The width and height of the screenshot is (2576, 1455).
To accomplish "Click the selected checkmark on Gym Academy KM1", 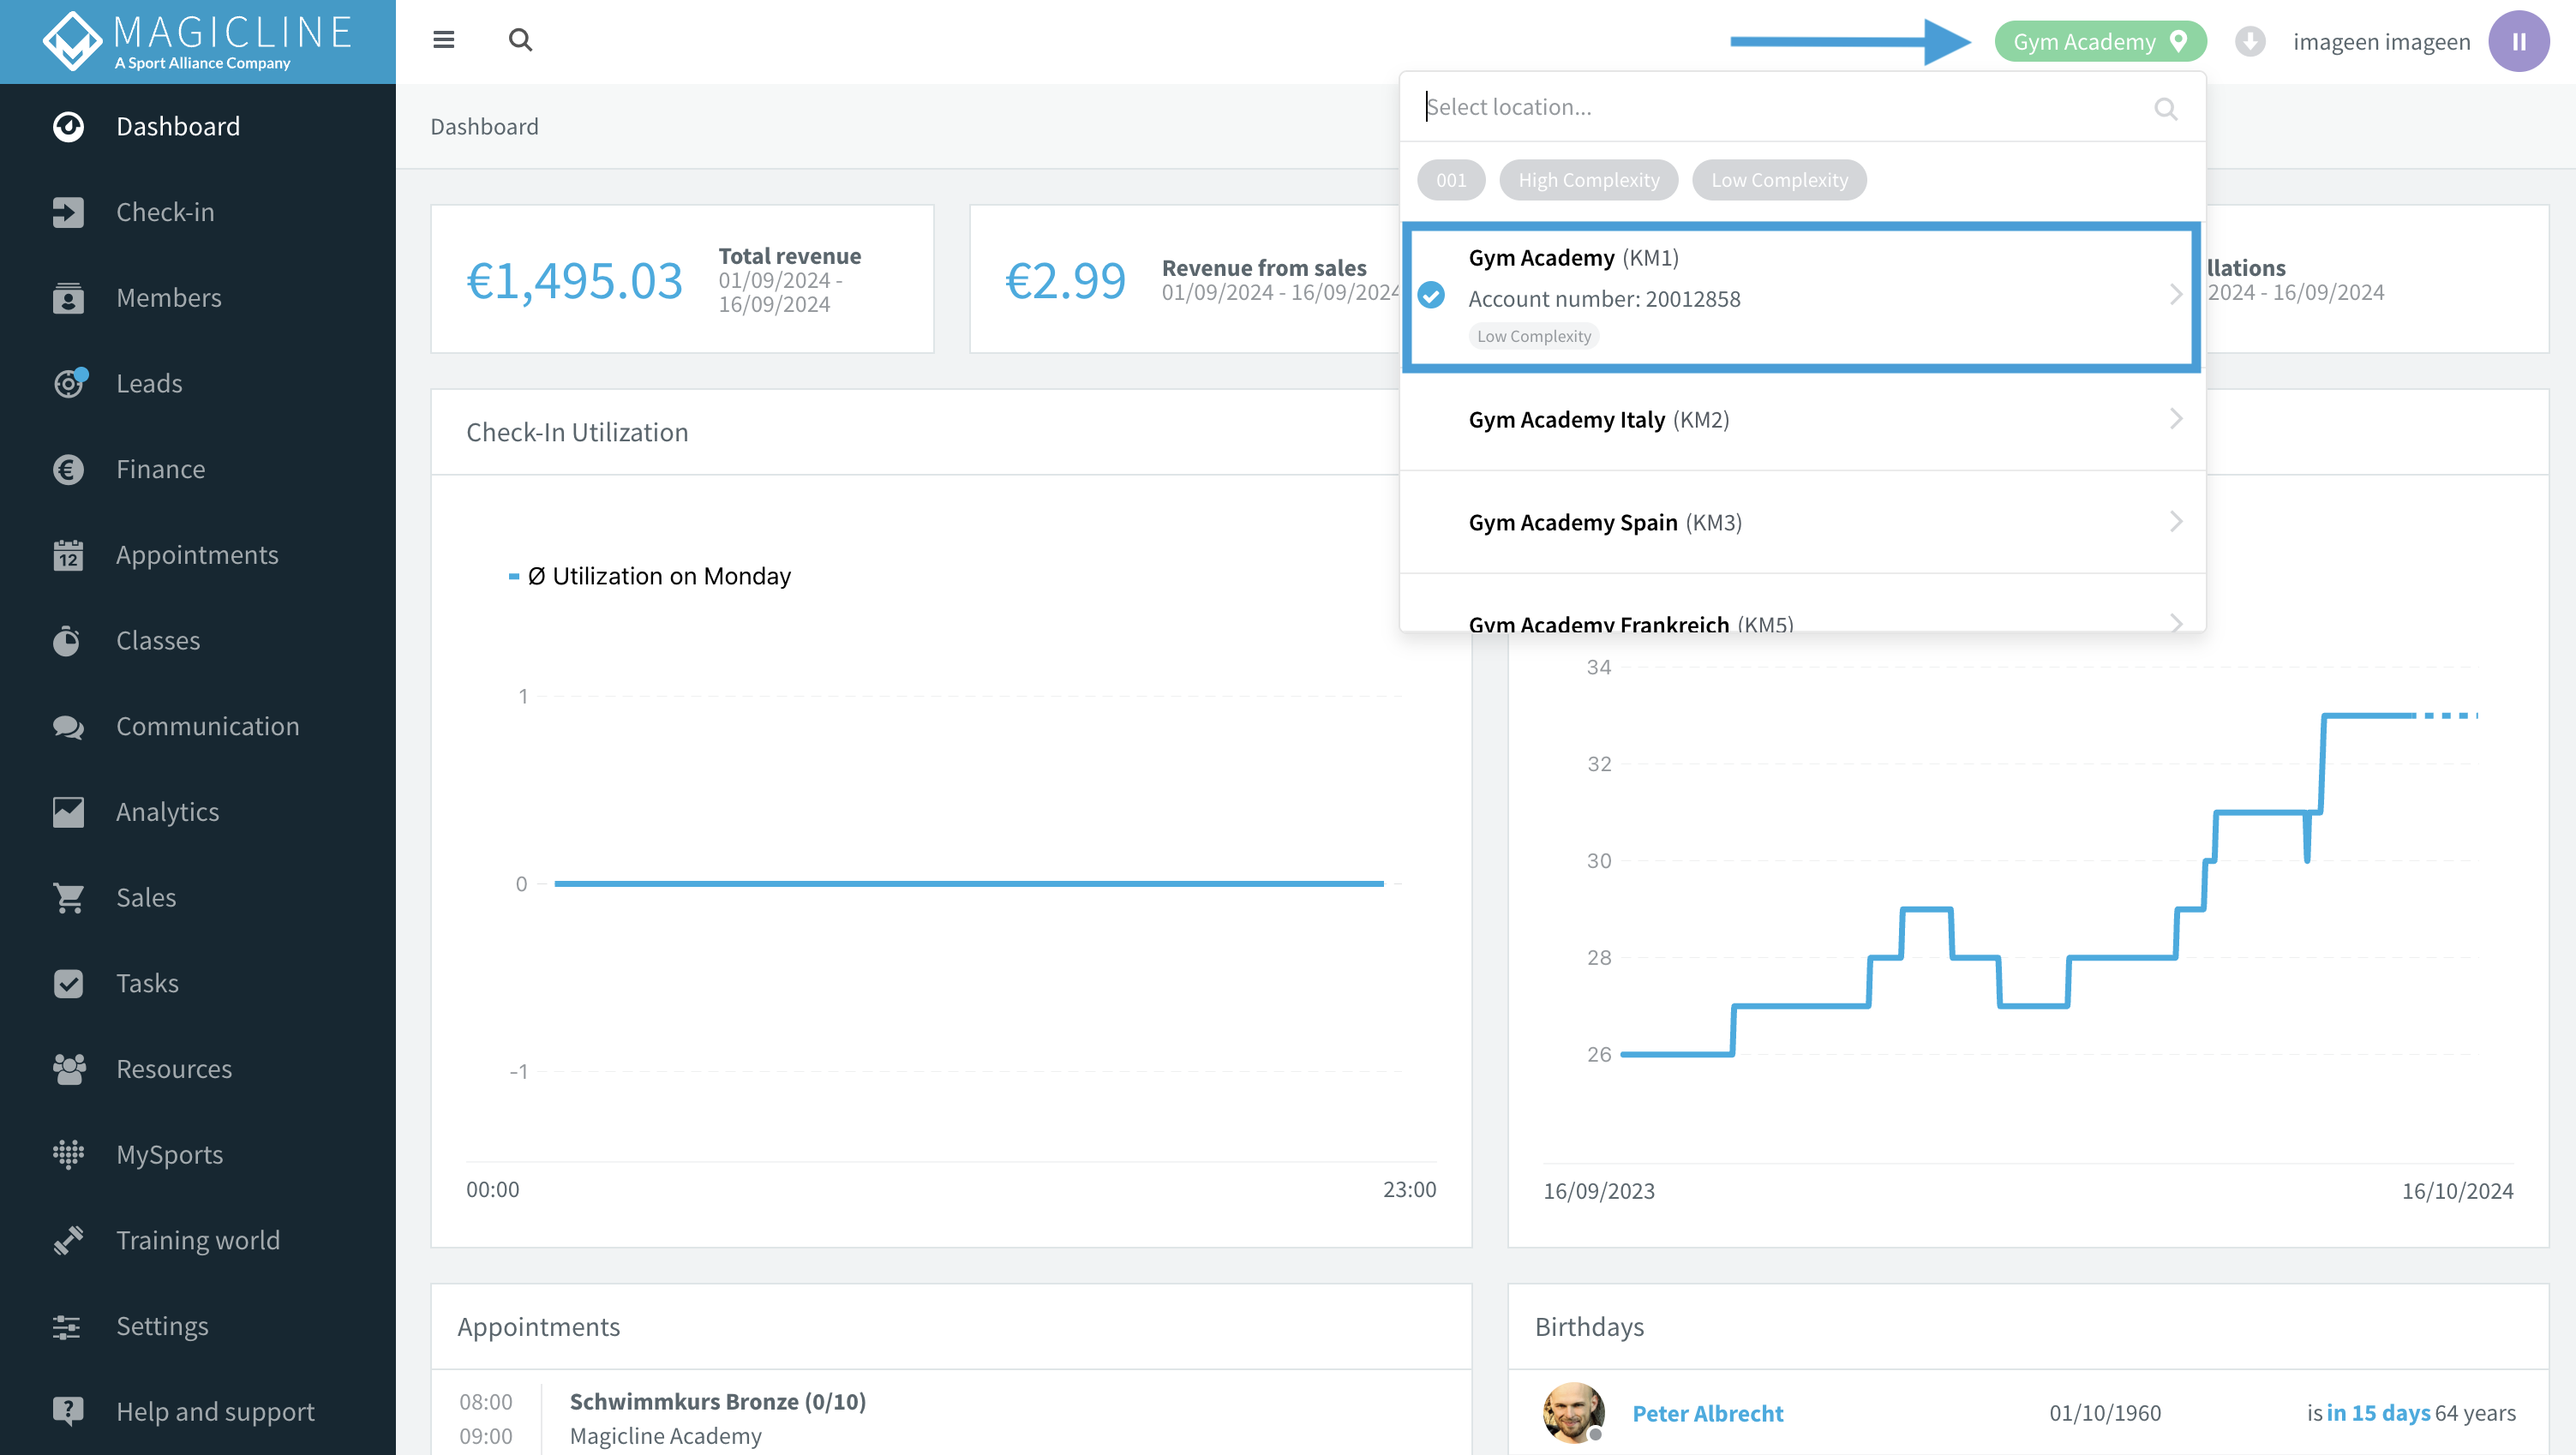I will point(1432,295).
